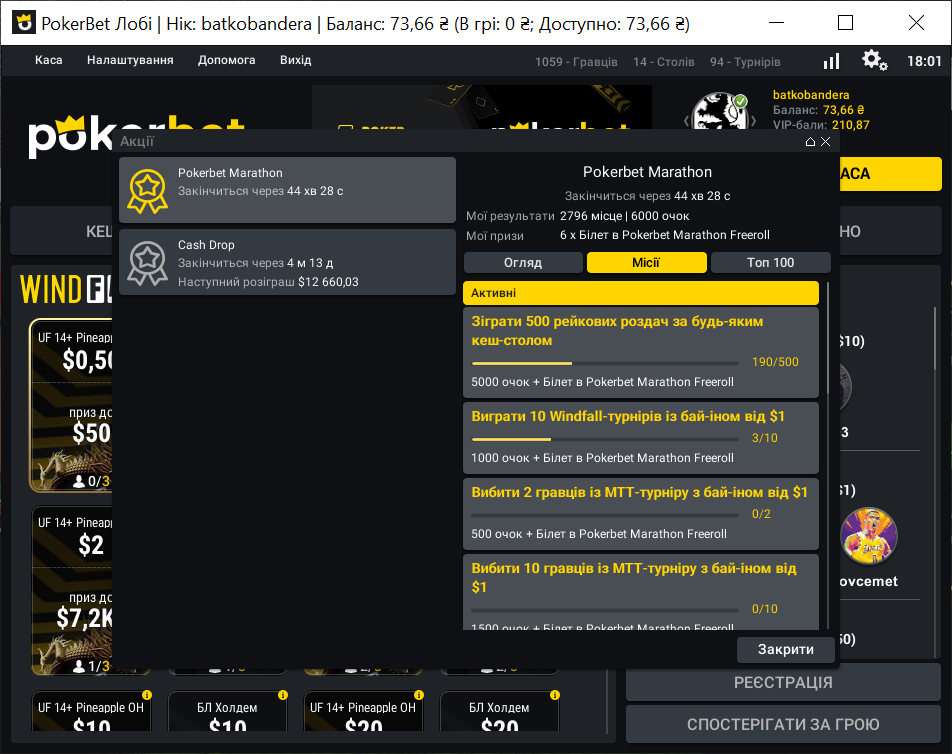952x754 pixels.
Task: Open the Допомога menu
Action: coord(226,60)
